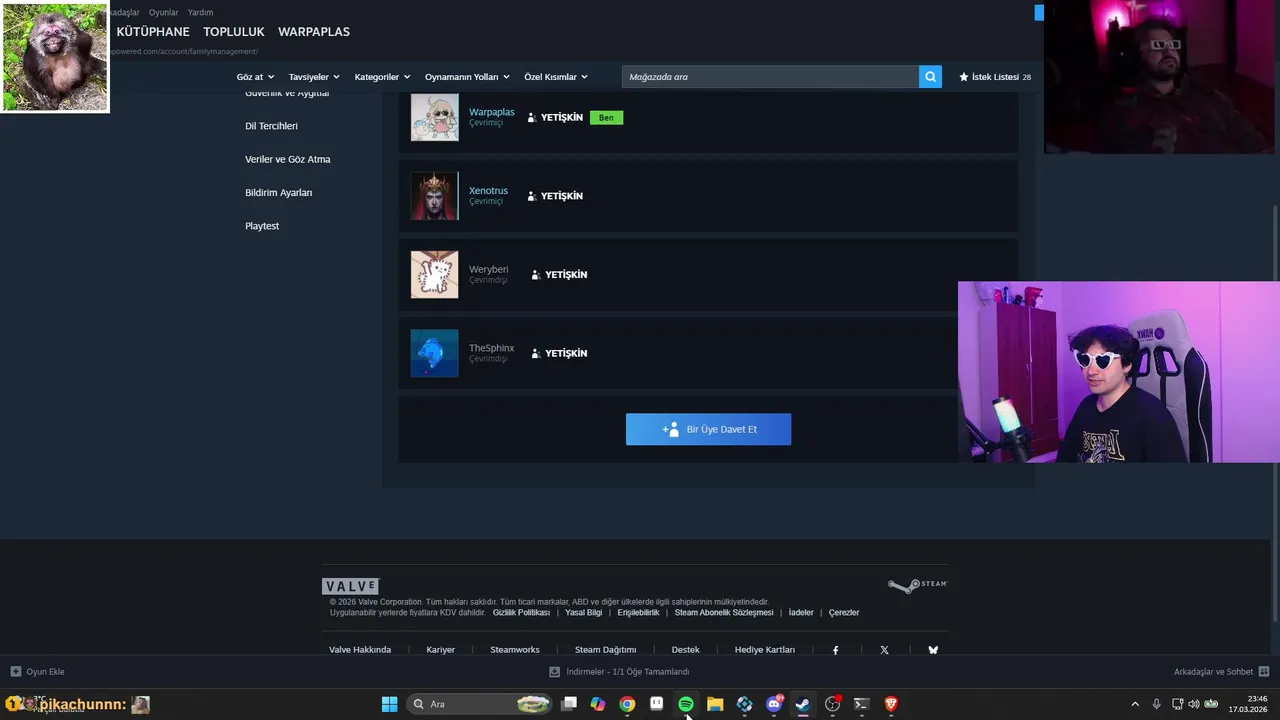
Task: Open the Oyunlar menu
Action: tap(163, 12)
